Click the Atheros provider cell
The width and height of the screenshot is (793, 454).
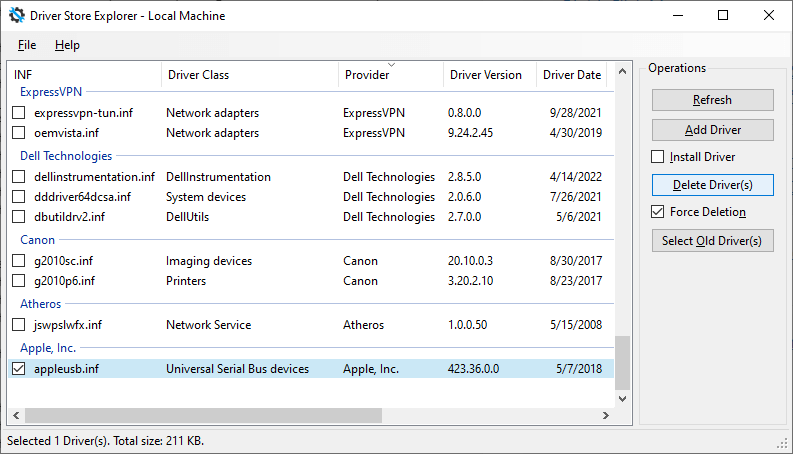[363, 325]
